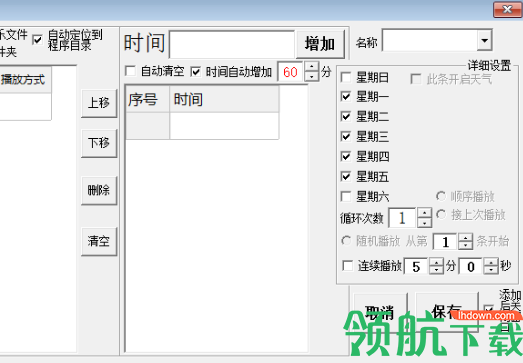
Task: Select the 随机播放 radio button
Action: 346,241
